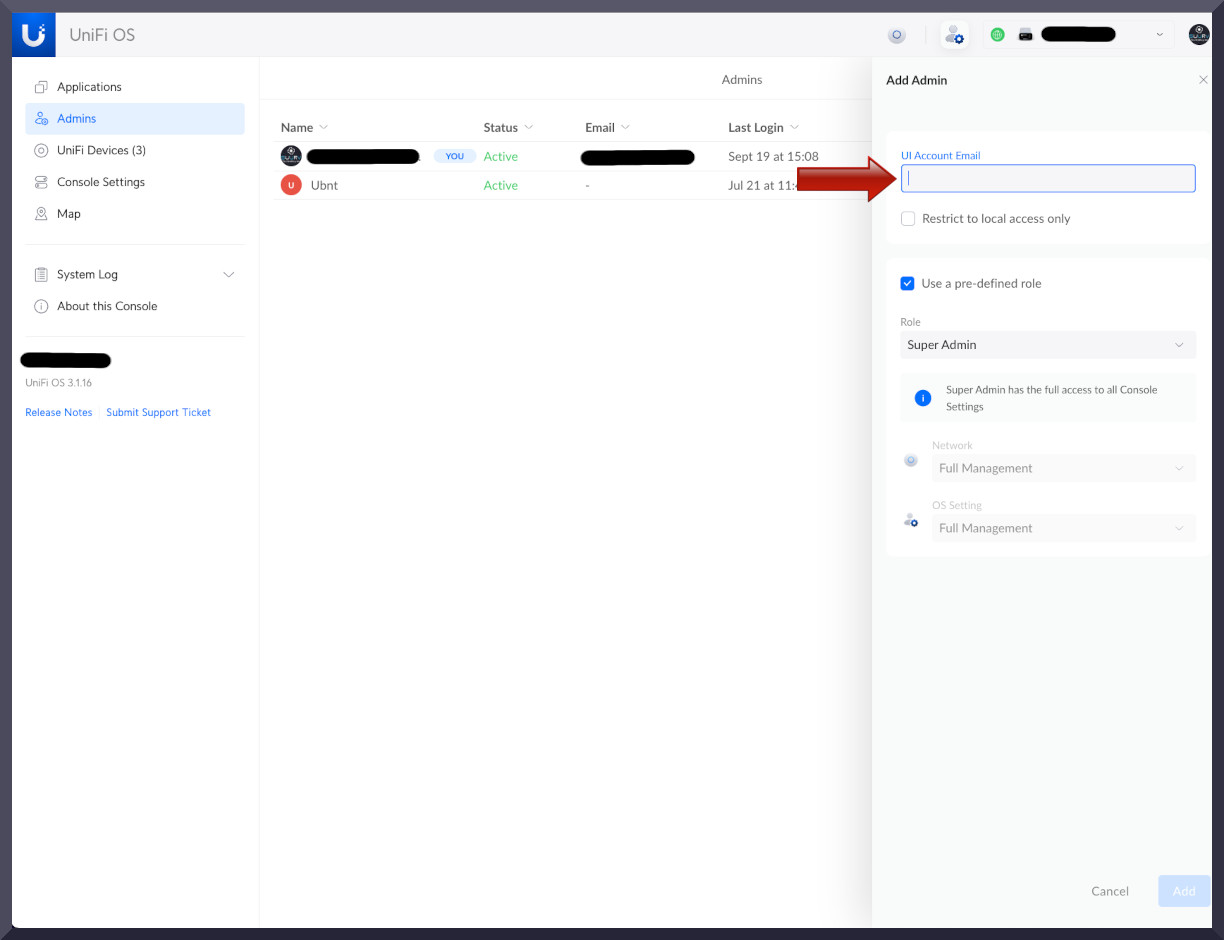This screenshot has width=1224, height=940.
Task: Open the UniFi OS home logo
Action: [33, 33]
